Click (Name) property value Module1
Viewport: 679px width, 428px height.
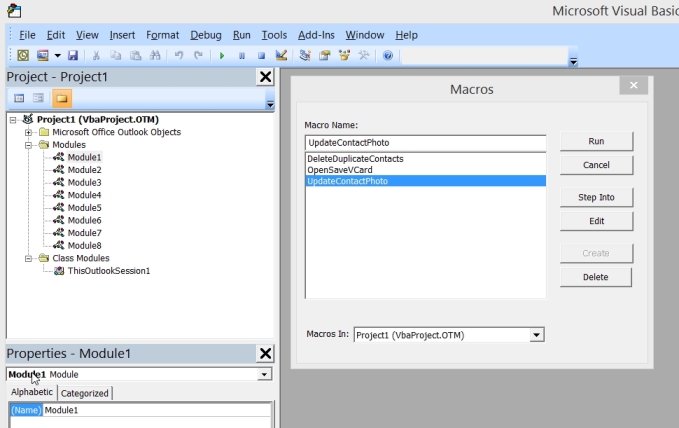click(x=157, y=410)
